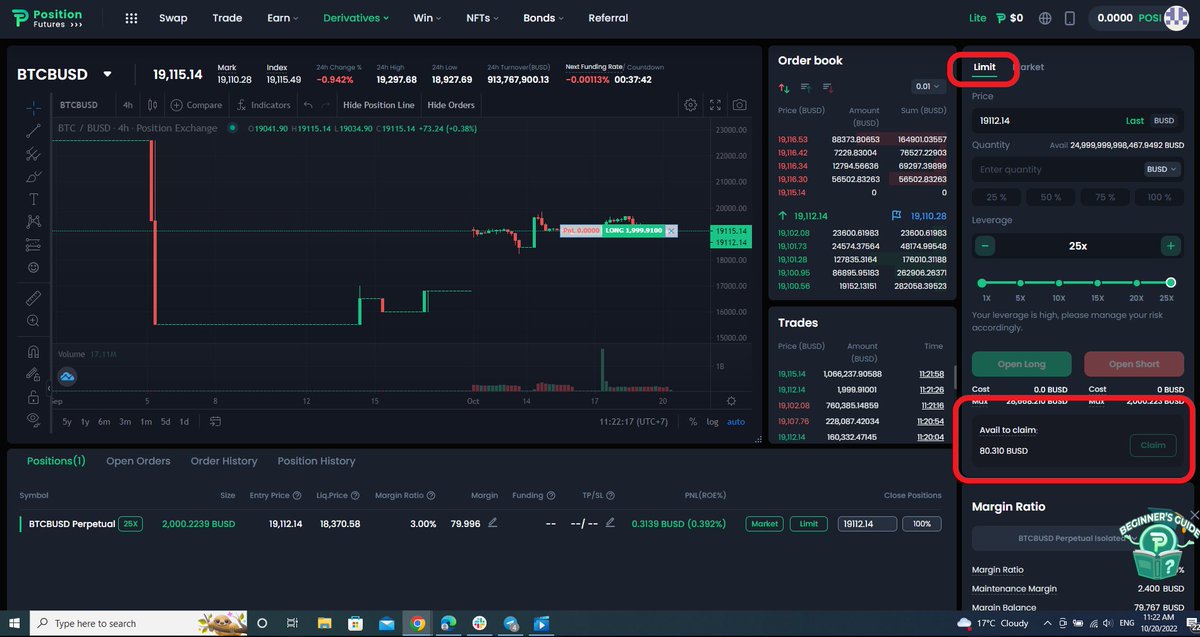Select the trend line drawing tool
The height and width of the screenshot is (637, 1200).
[x=34, y=130]
